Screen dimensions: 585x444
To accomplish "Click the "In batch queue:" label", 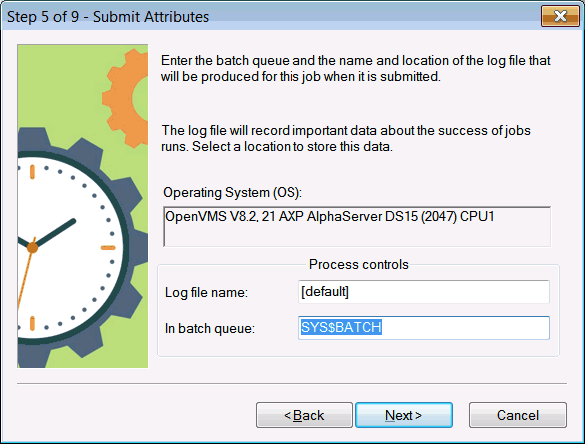I will click(210, 328).
